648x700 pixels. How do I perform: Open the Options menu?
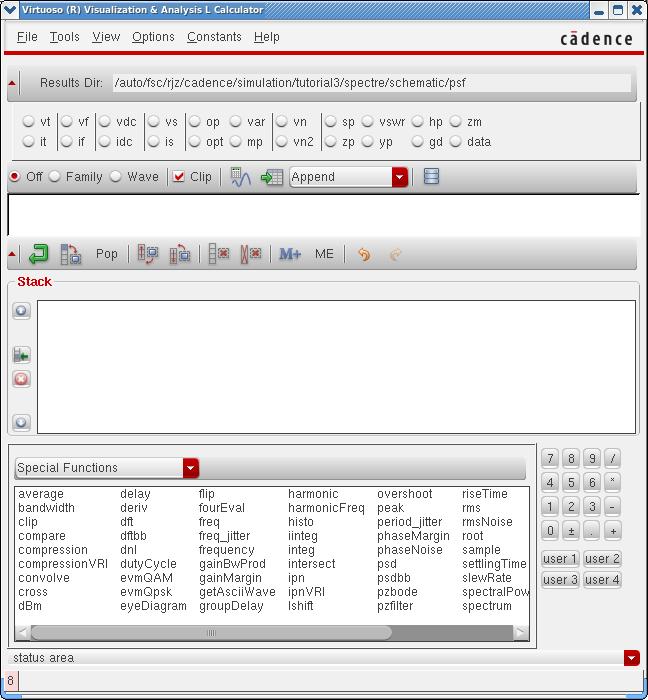pos(153,37)
